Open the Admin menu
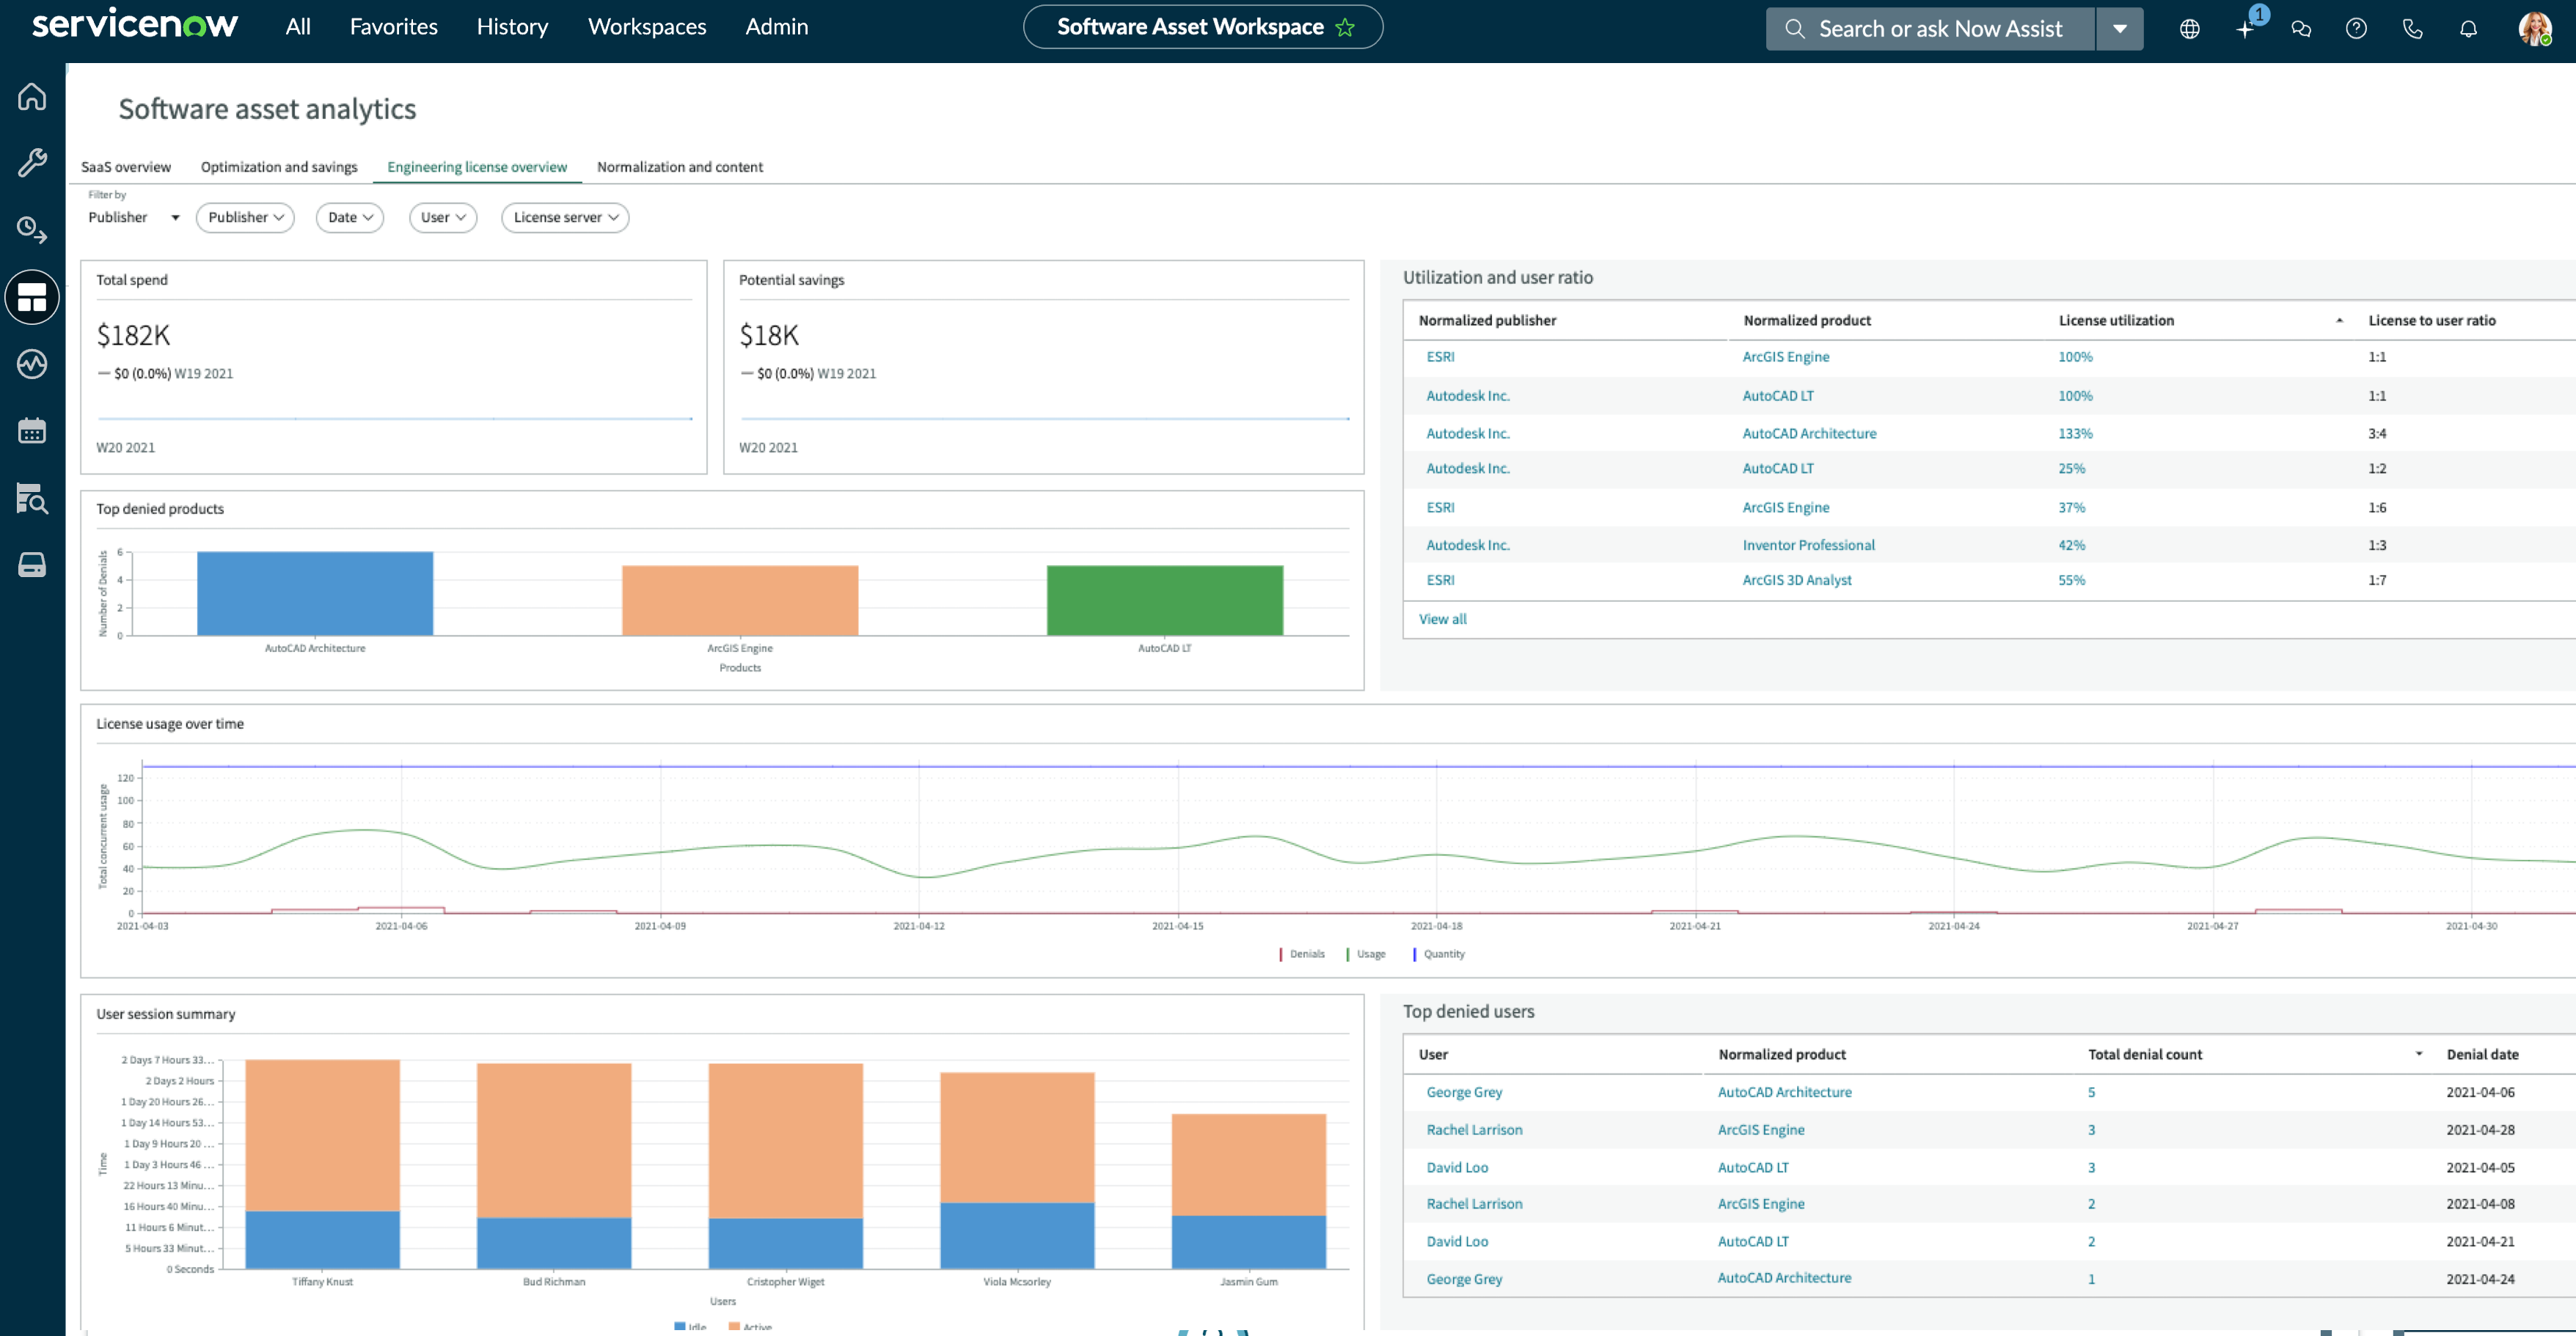2576x1336 pixels. [776, 27]
